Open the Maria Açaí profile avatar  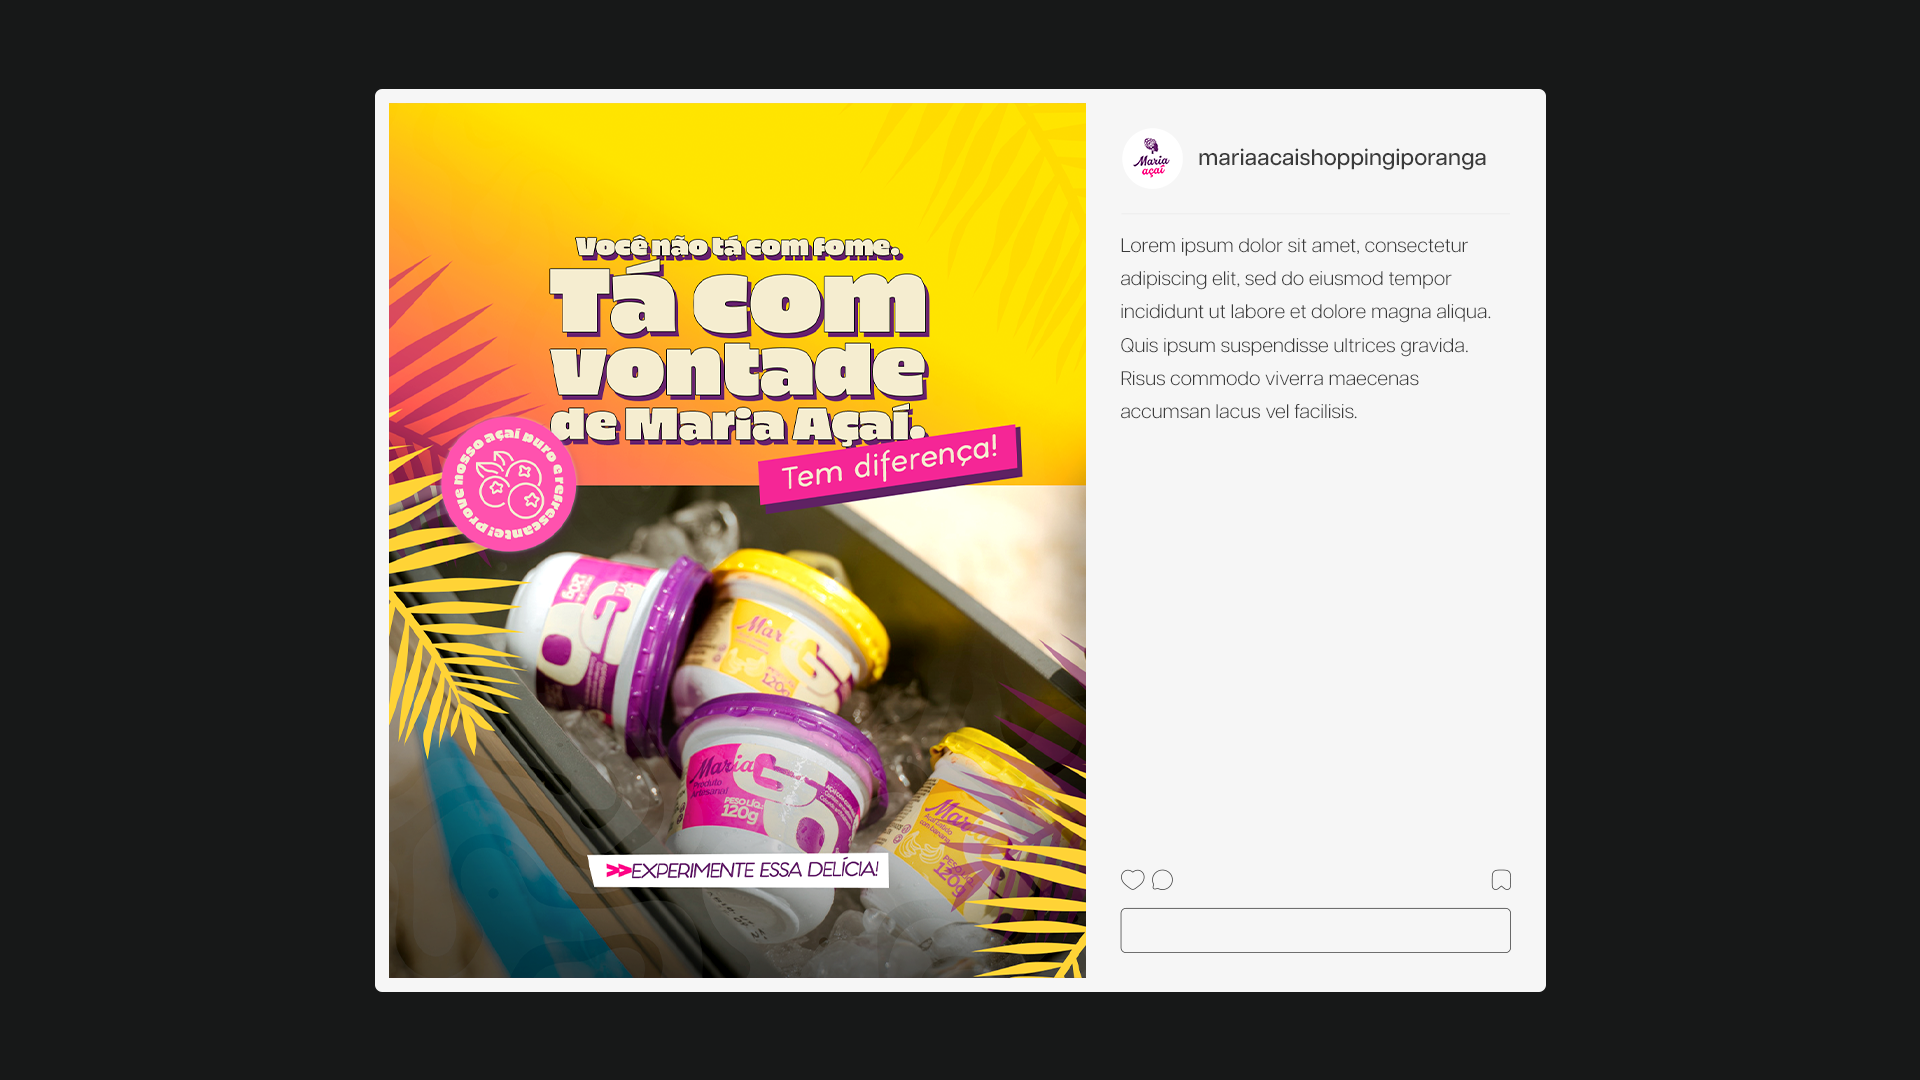coord(1152,159)
